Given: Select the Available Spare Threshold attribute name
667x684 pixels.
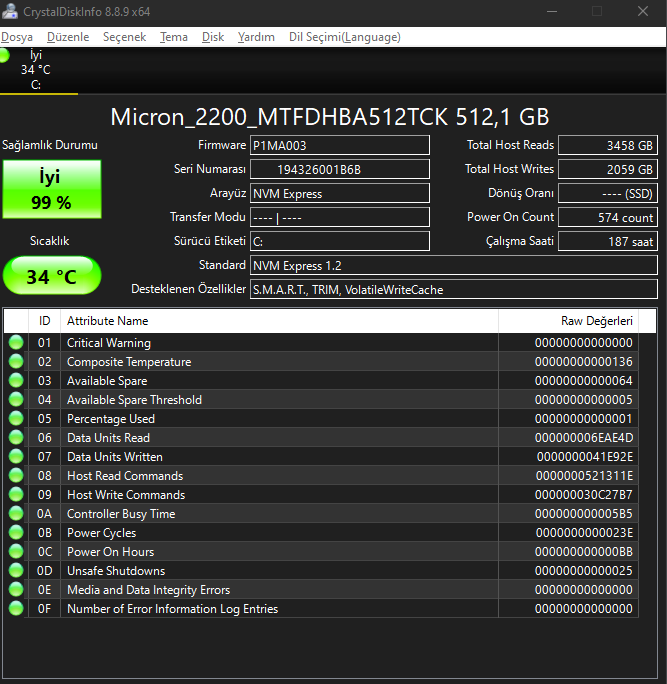Looking at the screenshot, I should 134,400.
